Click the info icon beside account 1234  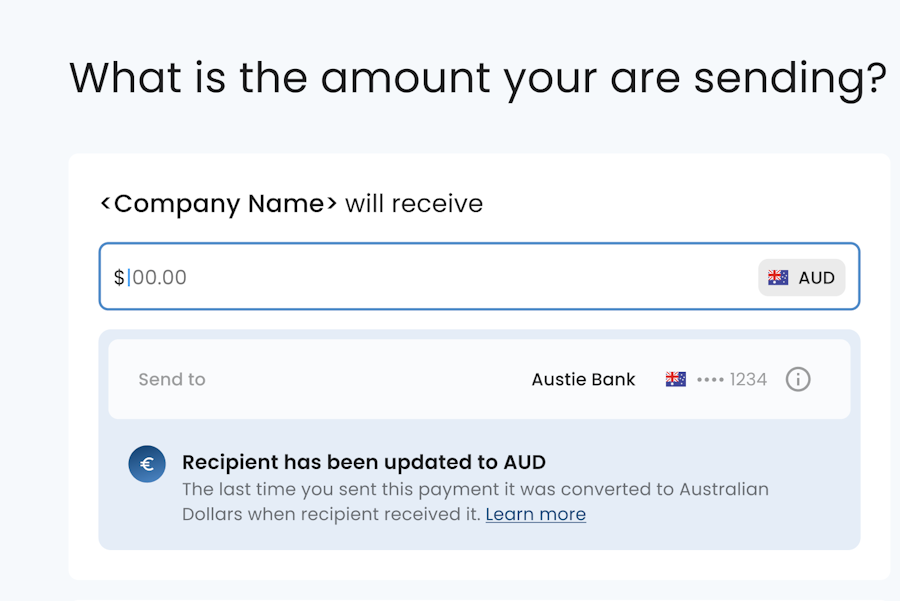[x=797, y=380]
